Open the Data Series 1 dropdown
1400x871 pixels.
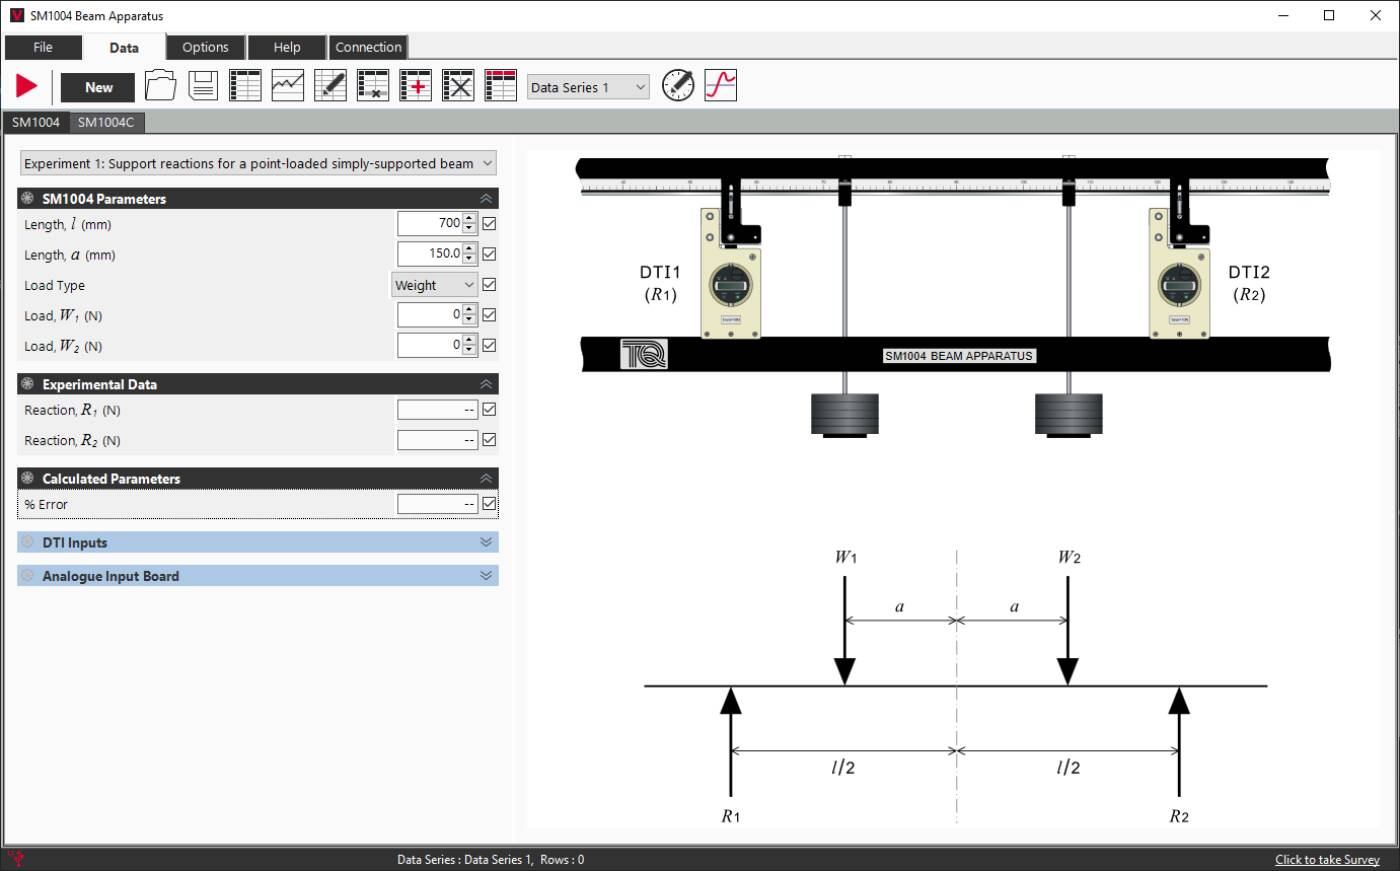(x=588, y=88)
